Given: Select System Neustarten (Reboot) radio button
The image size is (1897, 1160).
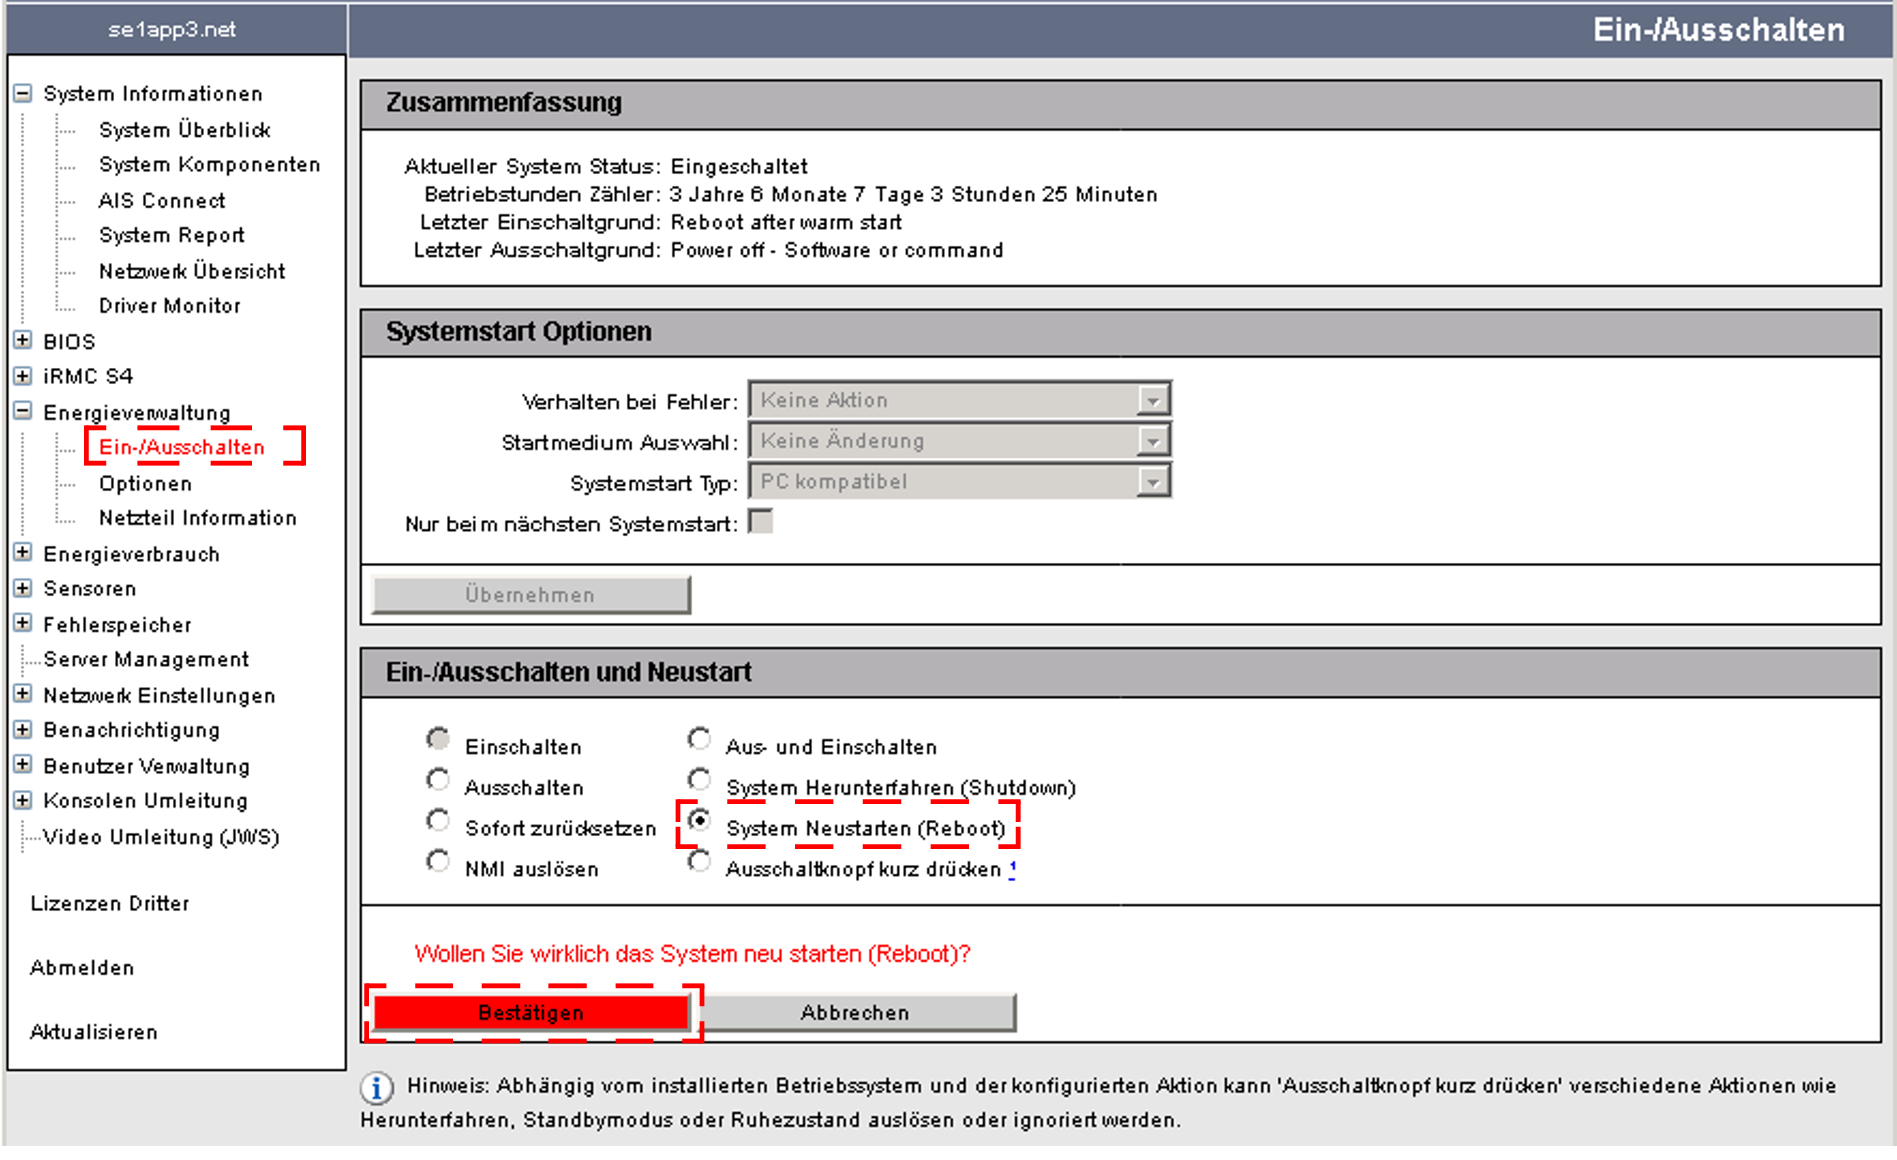Looking at the screenshot, I should coord(699,820).
